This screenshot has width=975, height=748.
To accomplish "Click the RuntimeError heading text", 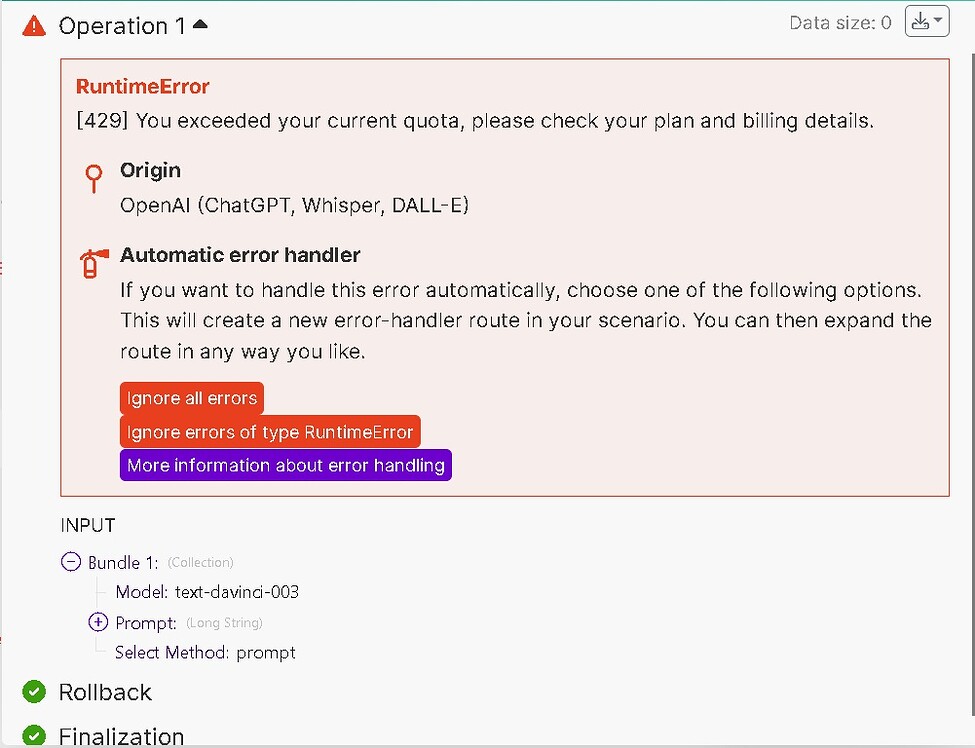I will (x=143, y=87).
